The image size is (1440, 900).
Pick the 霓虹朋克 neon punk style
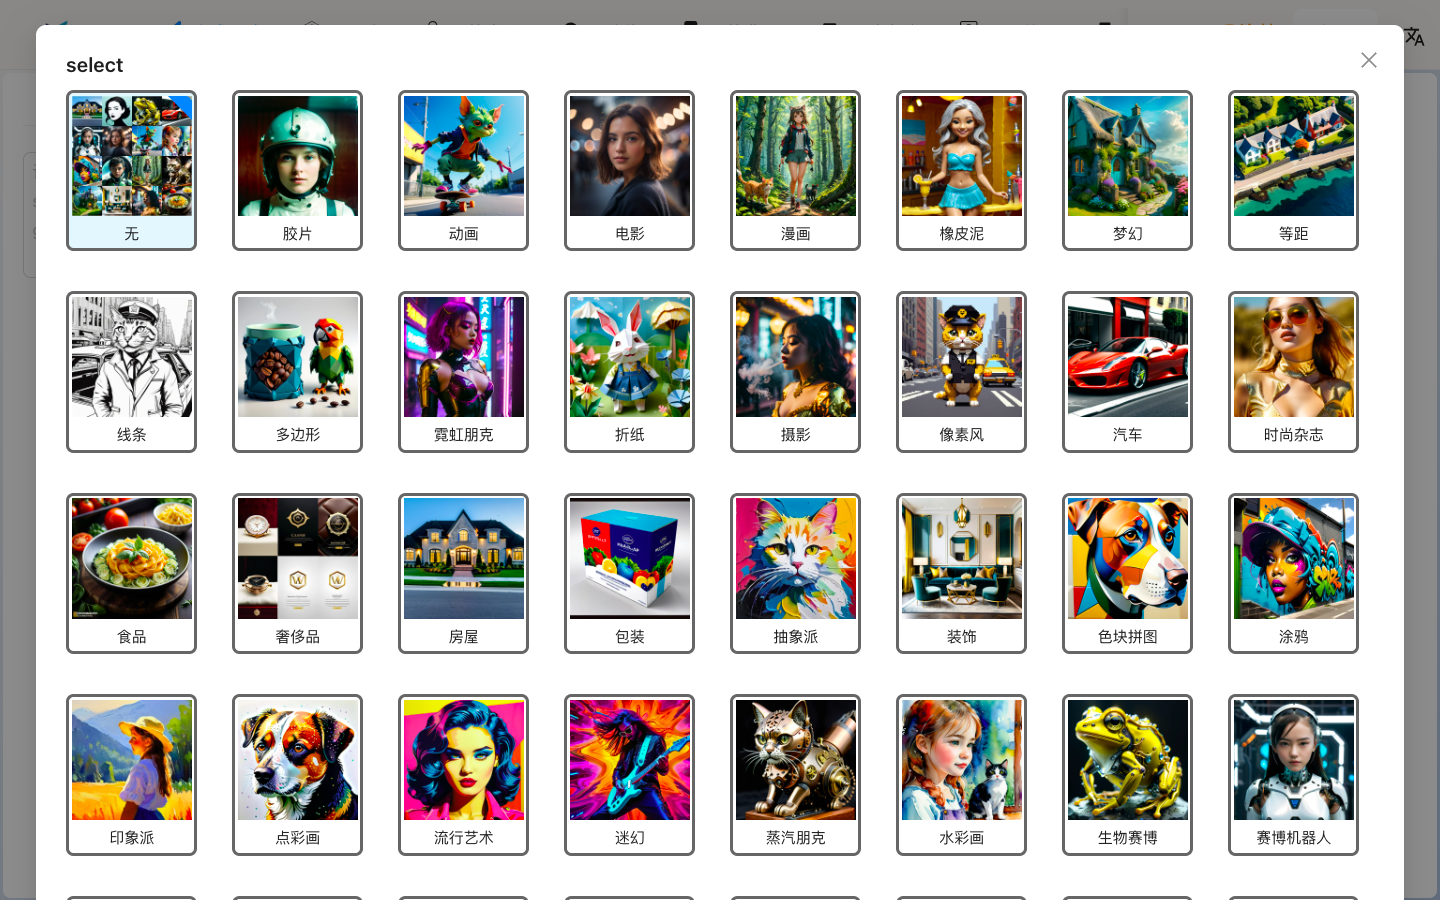point(463,372)
